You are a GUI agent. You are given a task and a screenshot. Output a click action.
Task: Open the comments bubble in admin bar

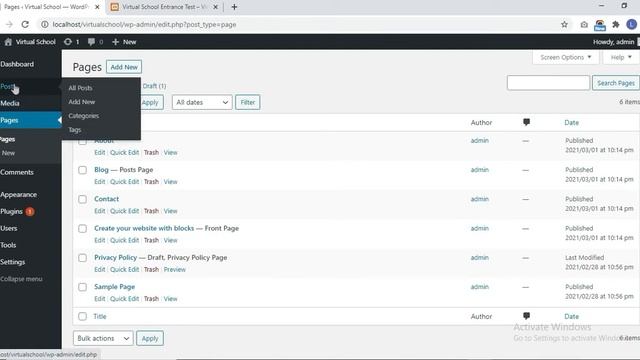pyautogui.click(x=95, y=42)
